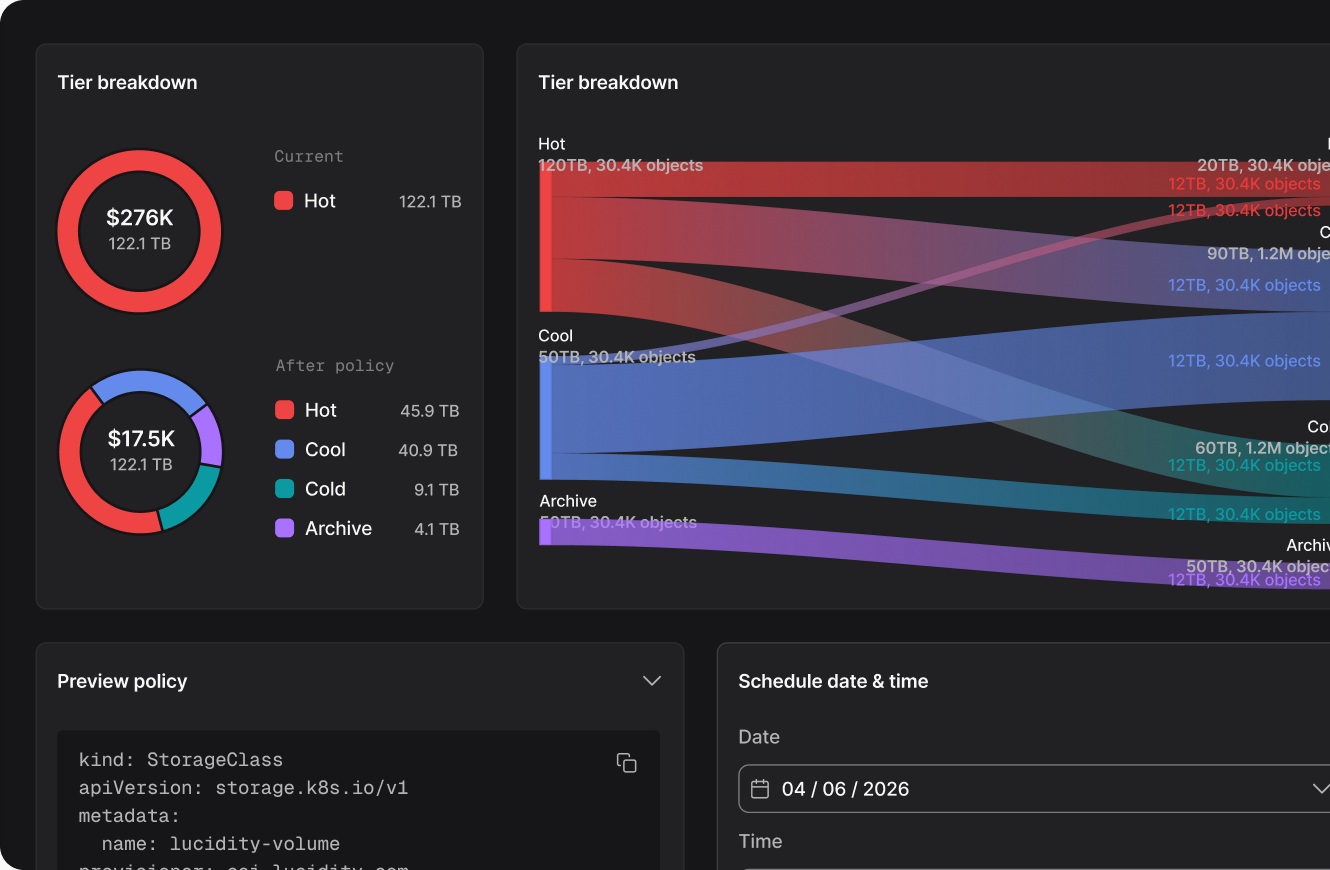Click '120TB, 30.4K objects' under Hot
1330x870 pixels.
tap(620, 165)
